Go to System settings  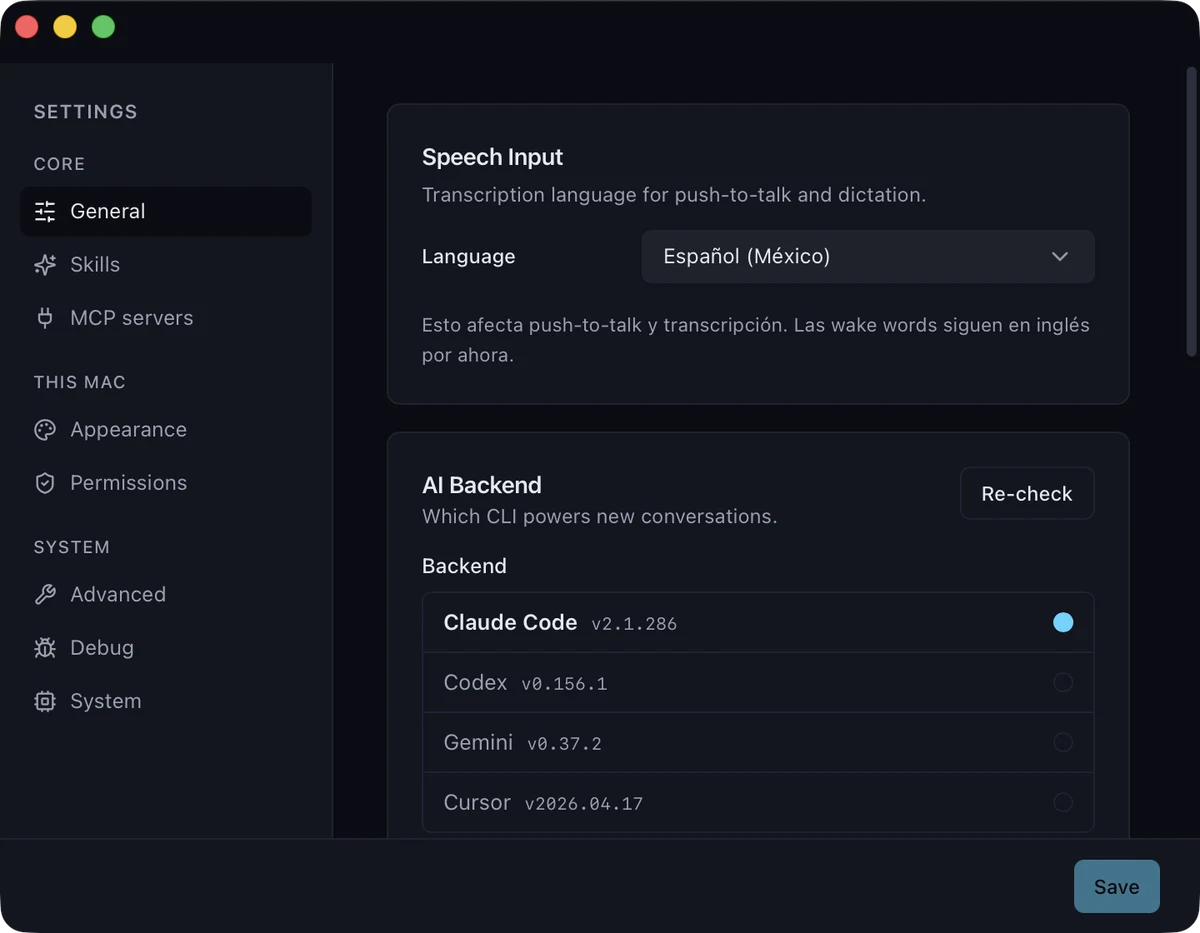(166, 701)
